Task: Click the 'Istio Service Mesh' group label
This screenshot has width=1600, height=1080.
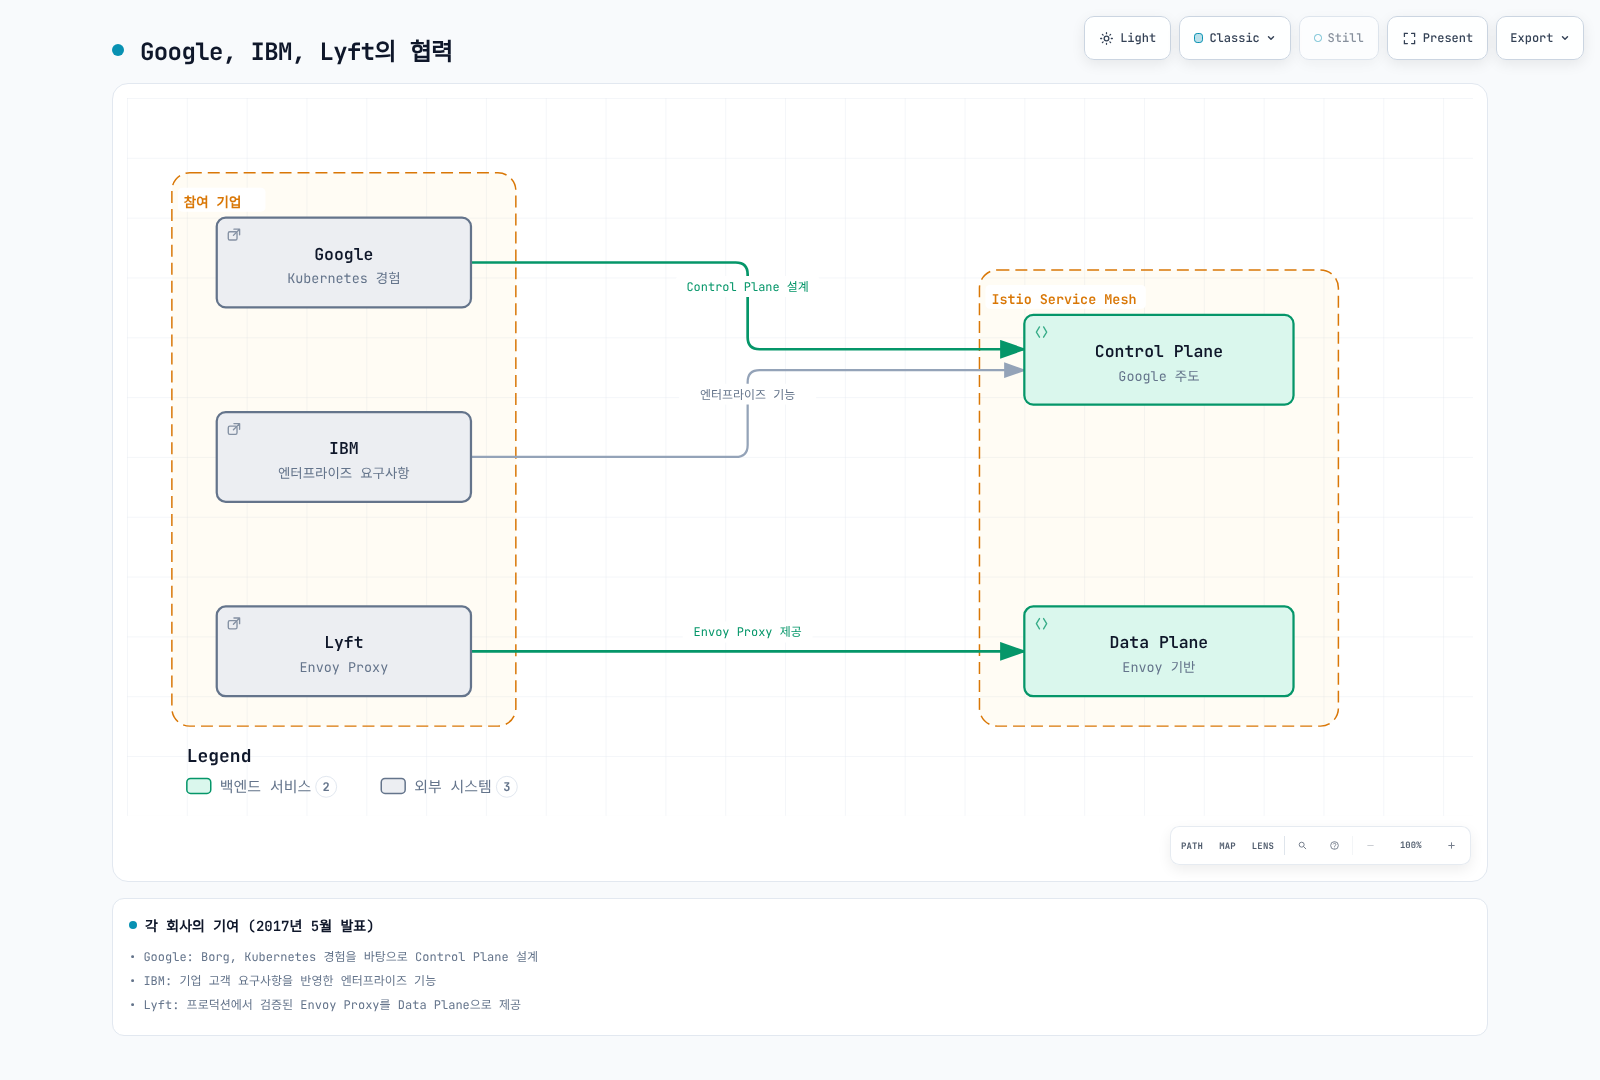Action: [x=1064, y=299]
